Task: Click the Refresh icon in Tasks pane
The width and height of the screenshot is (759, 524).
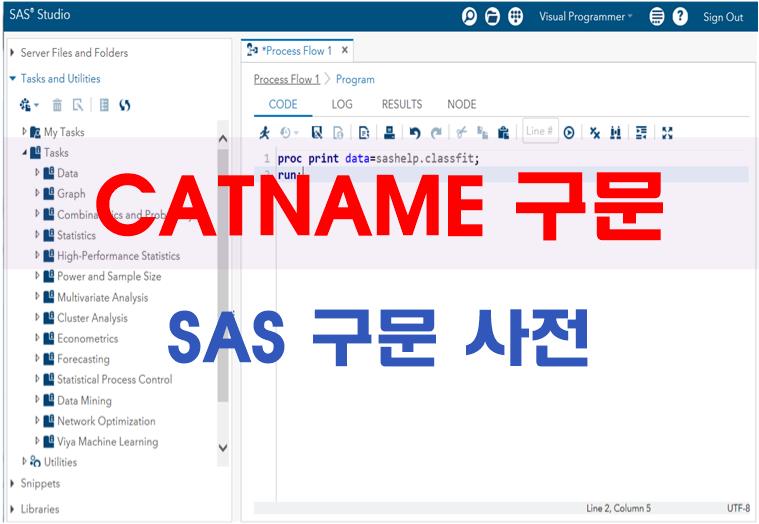Action: tap(124, 105)
